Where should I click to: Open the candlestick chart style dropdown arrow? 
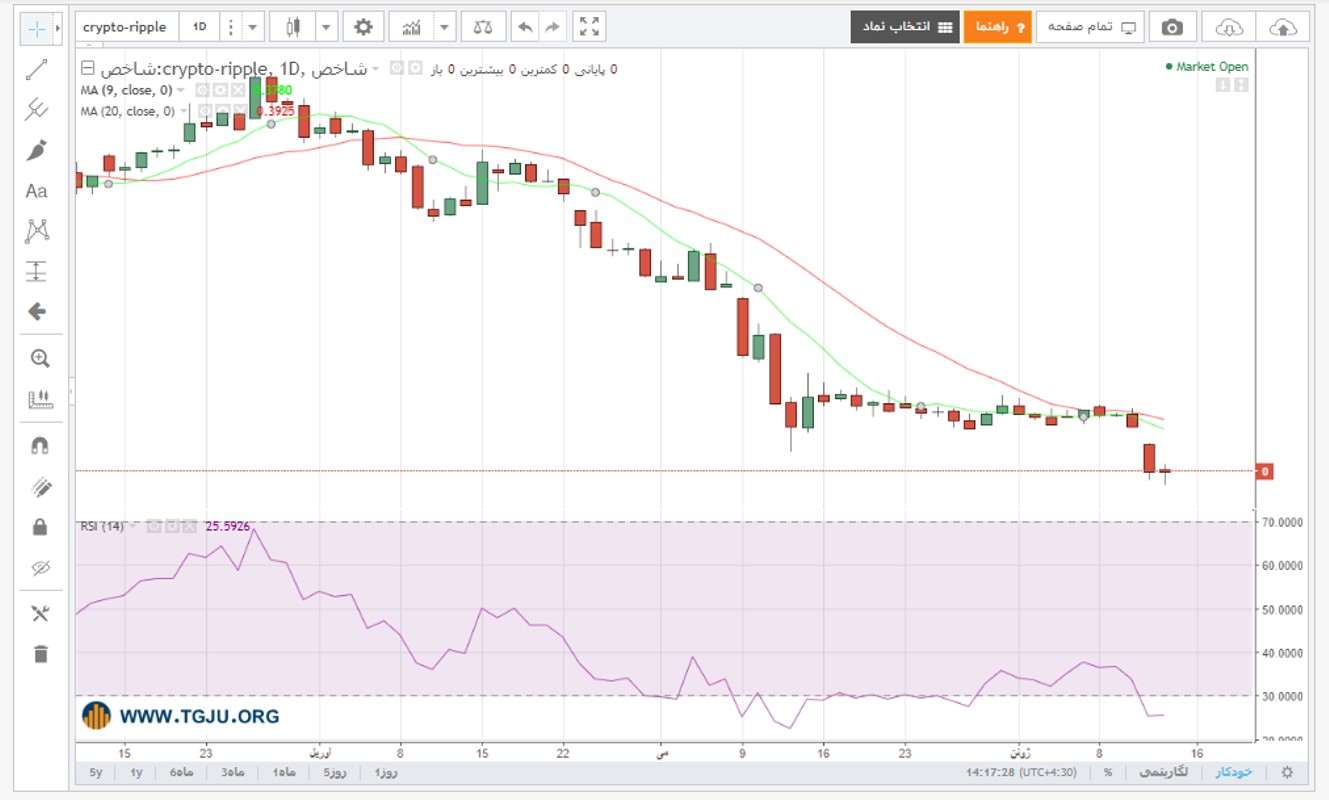click(326, 27)
